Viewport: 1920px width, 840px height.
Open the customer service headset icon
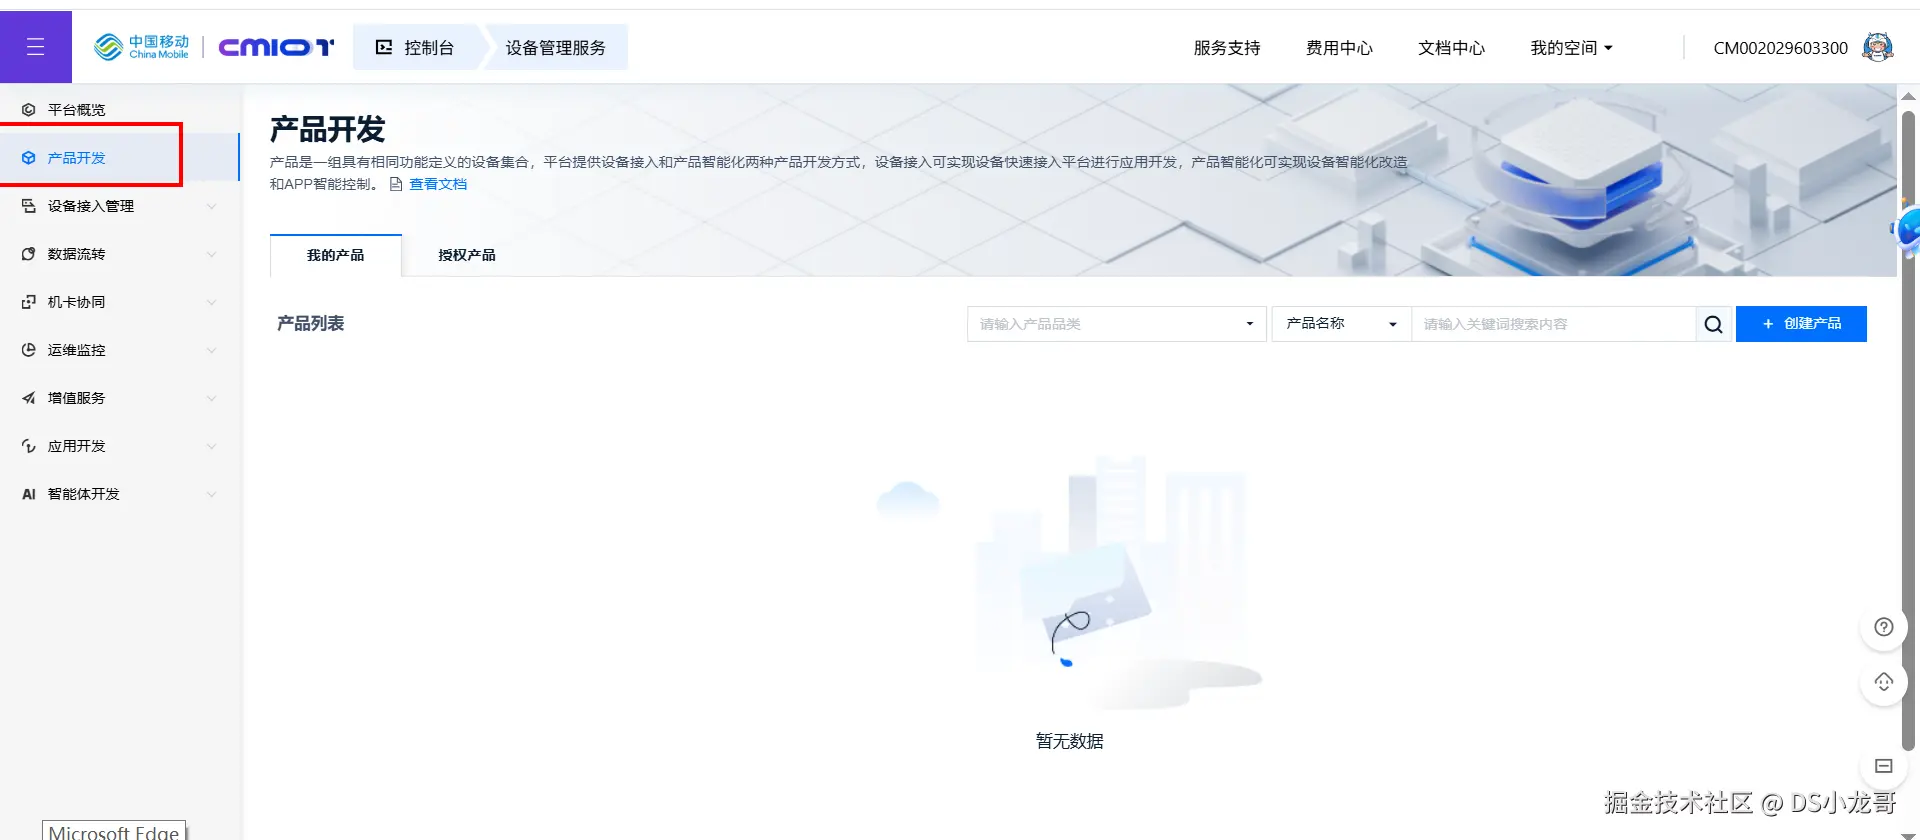(x=1883, y=682)
